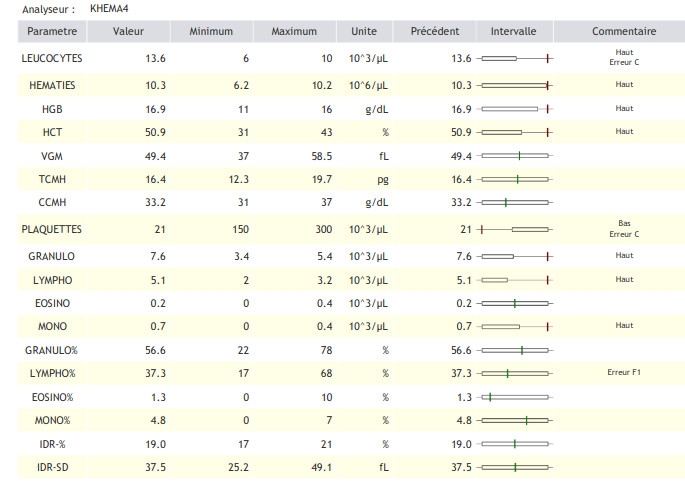This screenshot has width=685, height=494.
Task: Select the HEMATIES parameter row label
Action: 51,86
